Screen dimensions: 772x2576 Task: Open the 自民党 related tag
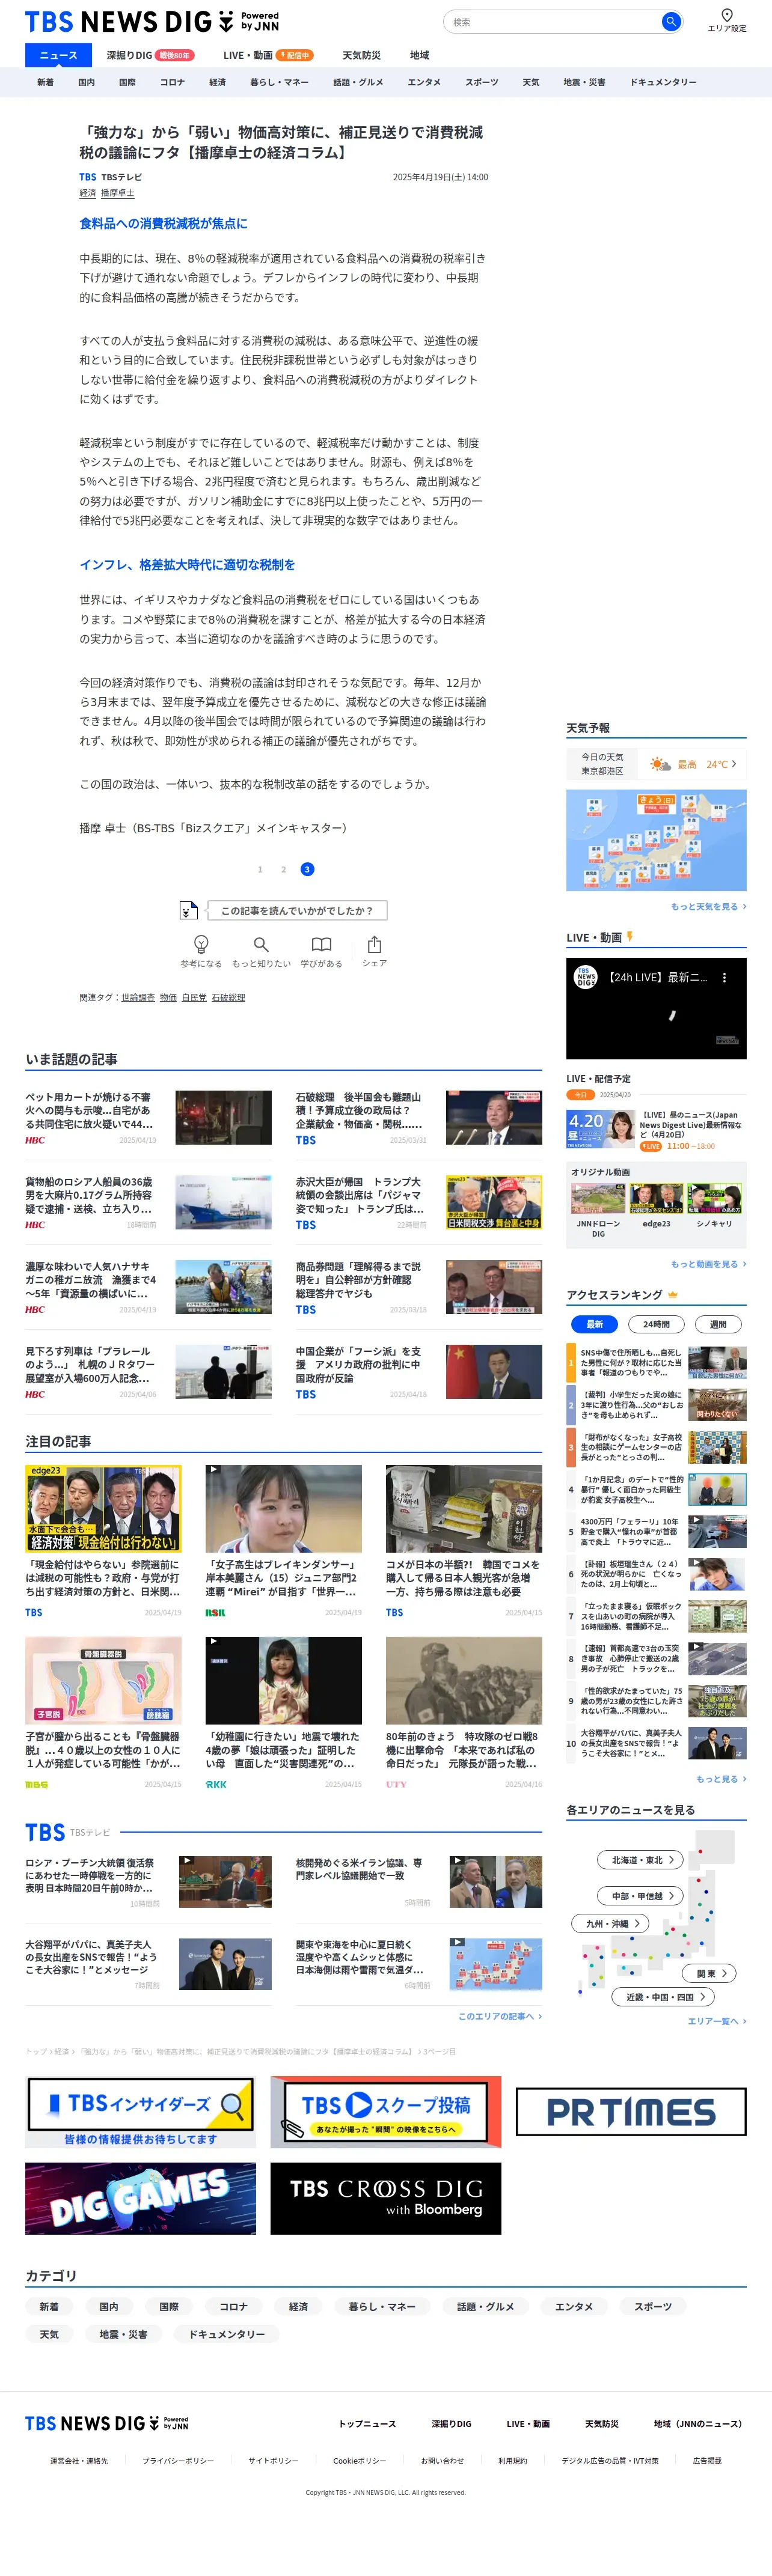point(194,997)
